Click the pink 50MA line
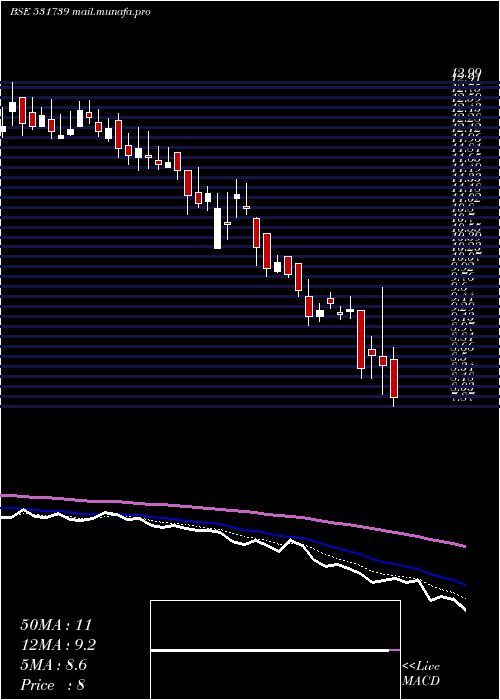The width and height of the screenshot is (500, 700). (x=232, y=510)
